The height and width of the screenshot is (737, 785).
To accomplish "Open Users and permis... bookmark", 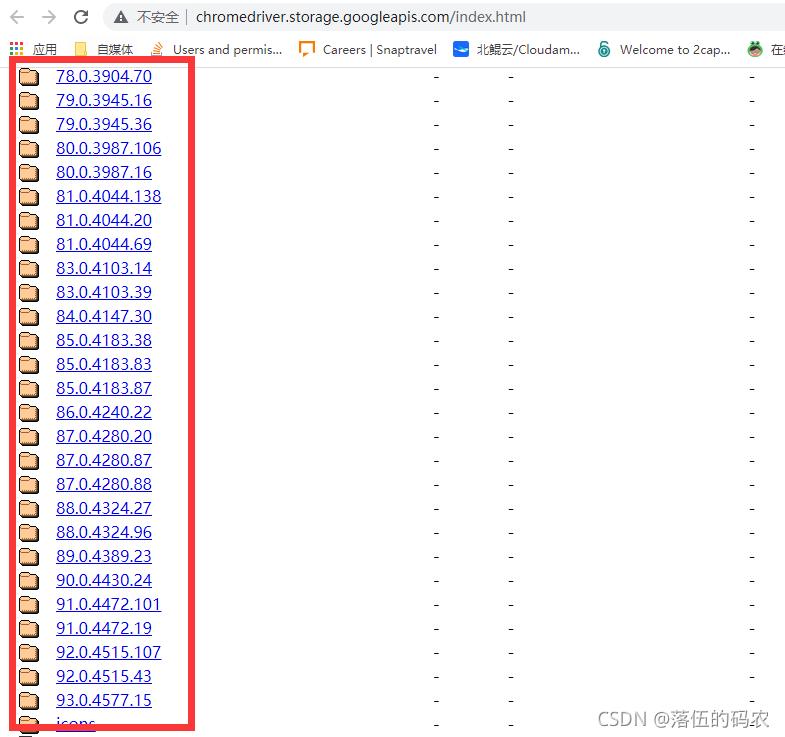I will tap(217, 49).
